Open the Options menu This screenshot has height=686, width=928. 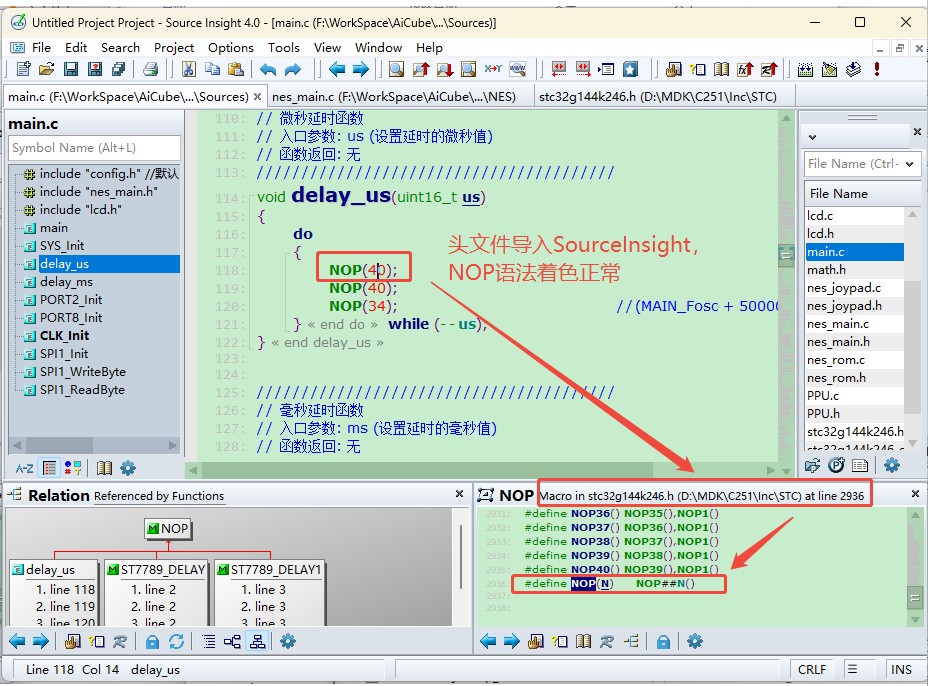231,47
